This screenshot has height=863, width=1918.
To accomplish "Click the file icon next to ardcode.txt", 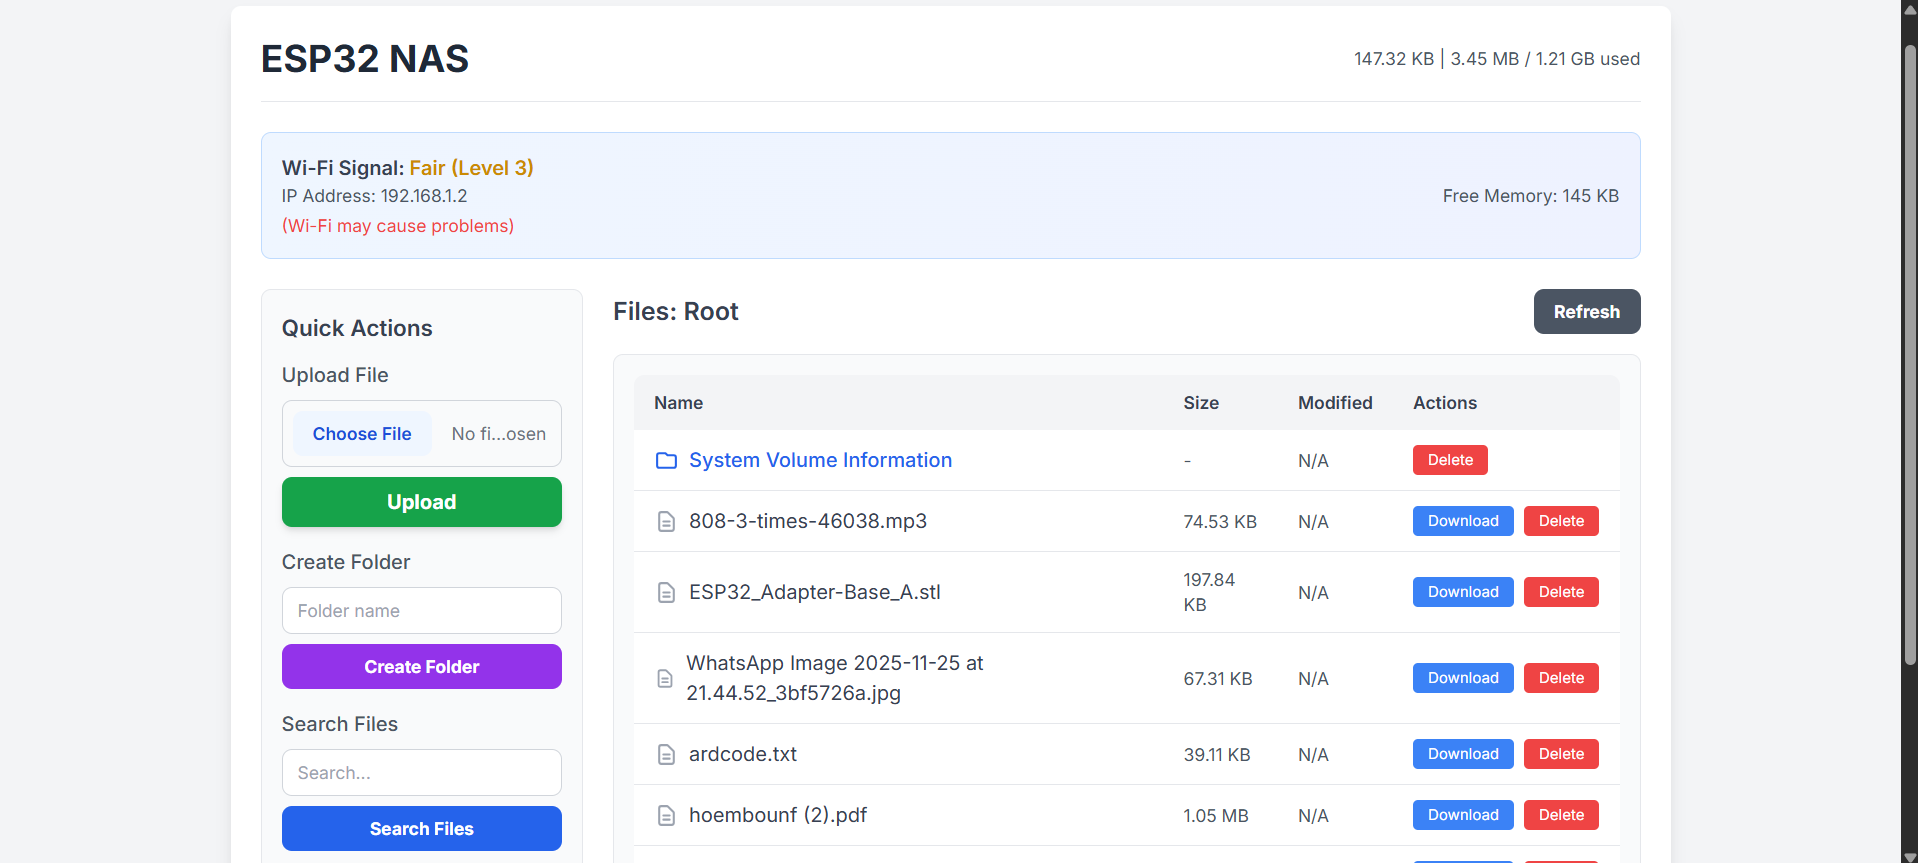I will coord(666,755).
